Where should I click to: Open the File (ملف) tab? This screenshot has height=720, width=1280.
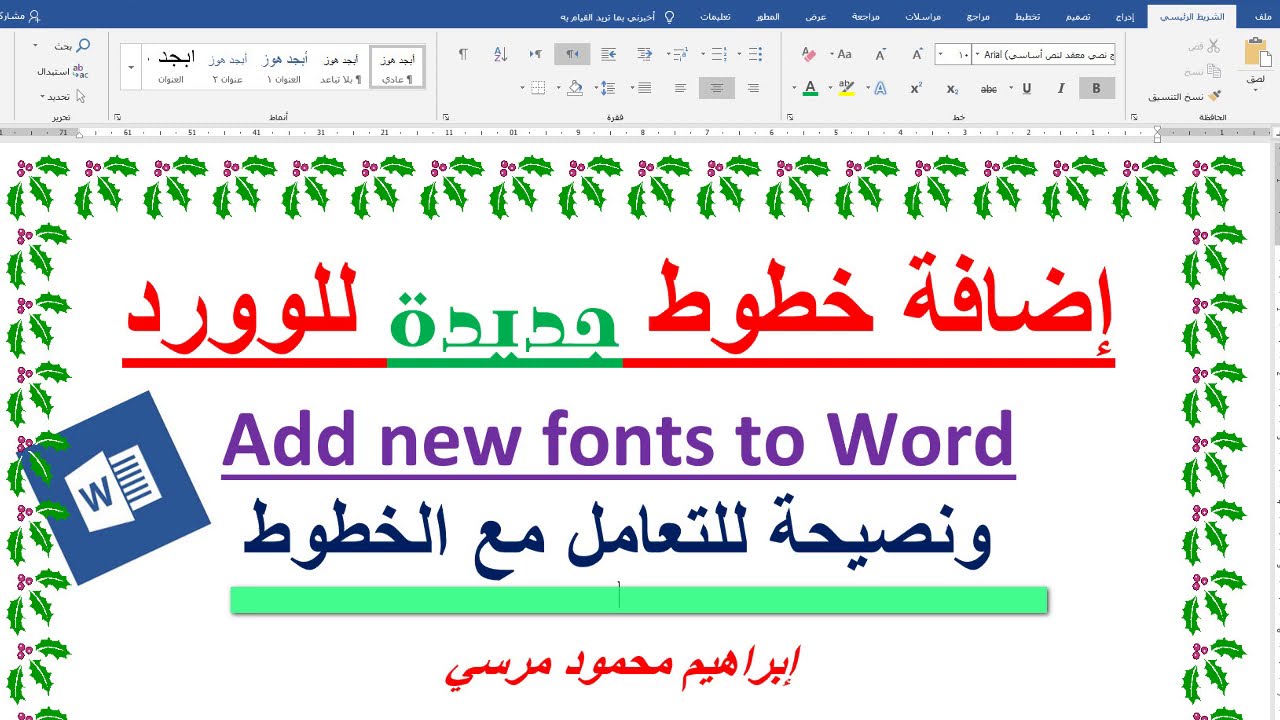[x=1262, y=17]
